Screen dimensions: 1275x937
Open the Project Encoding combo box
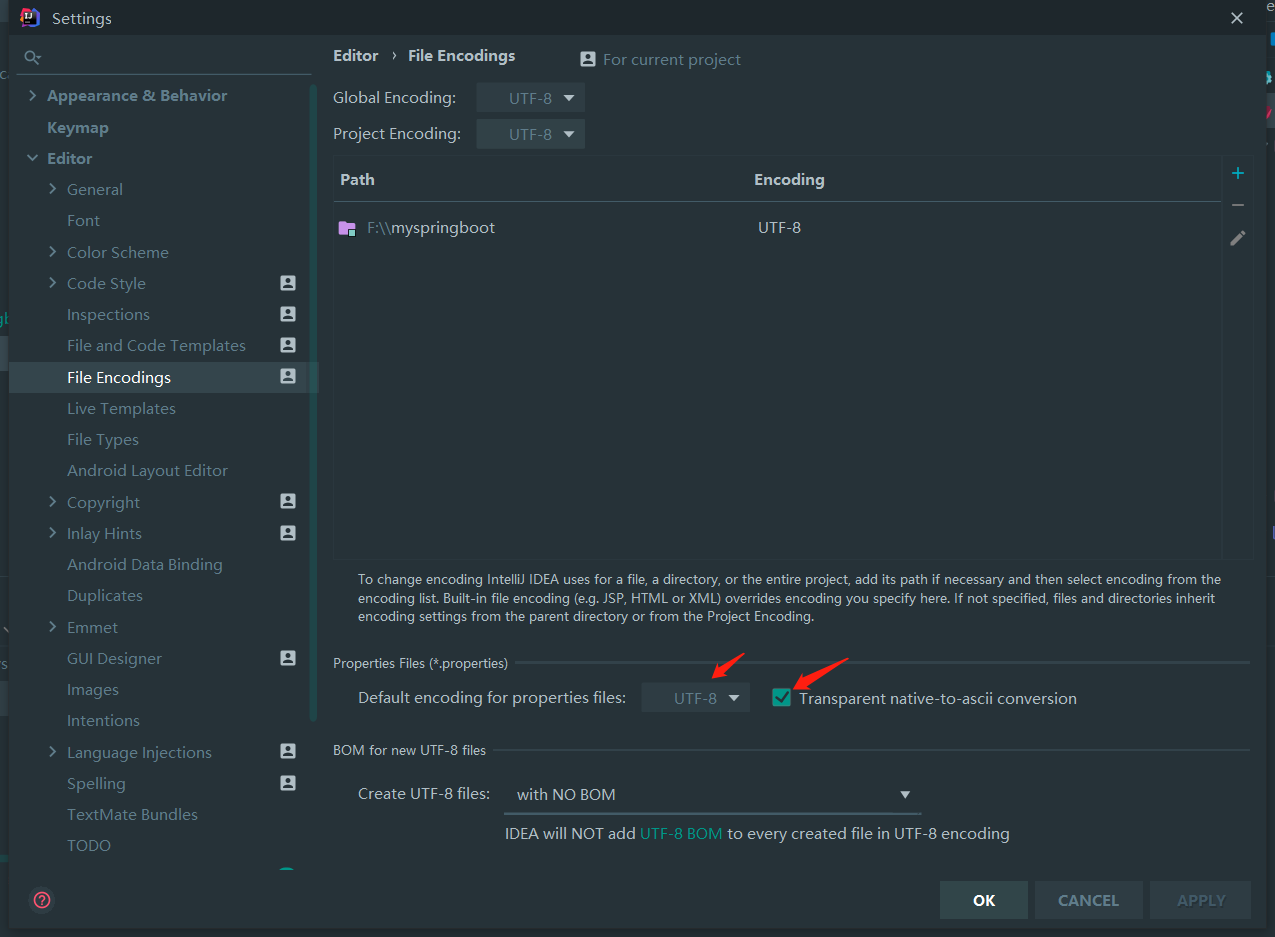(x=530, y=133)
